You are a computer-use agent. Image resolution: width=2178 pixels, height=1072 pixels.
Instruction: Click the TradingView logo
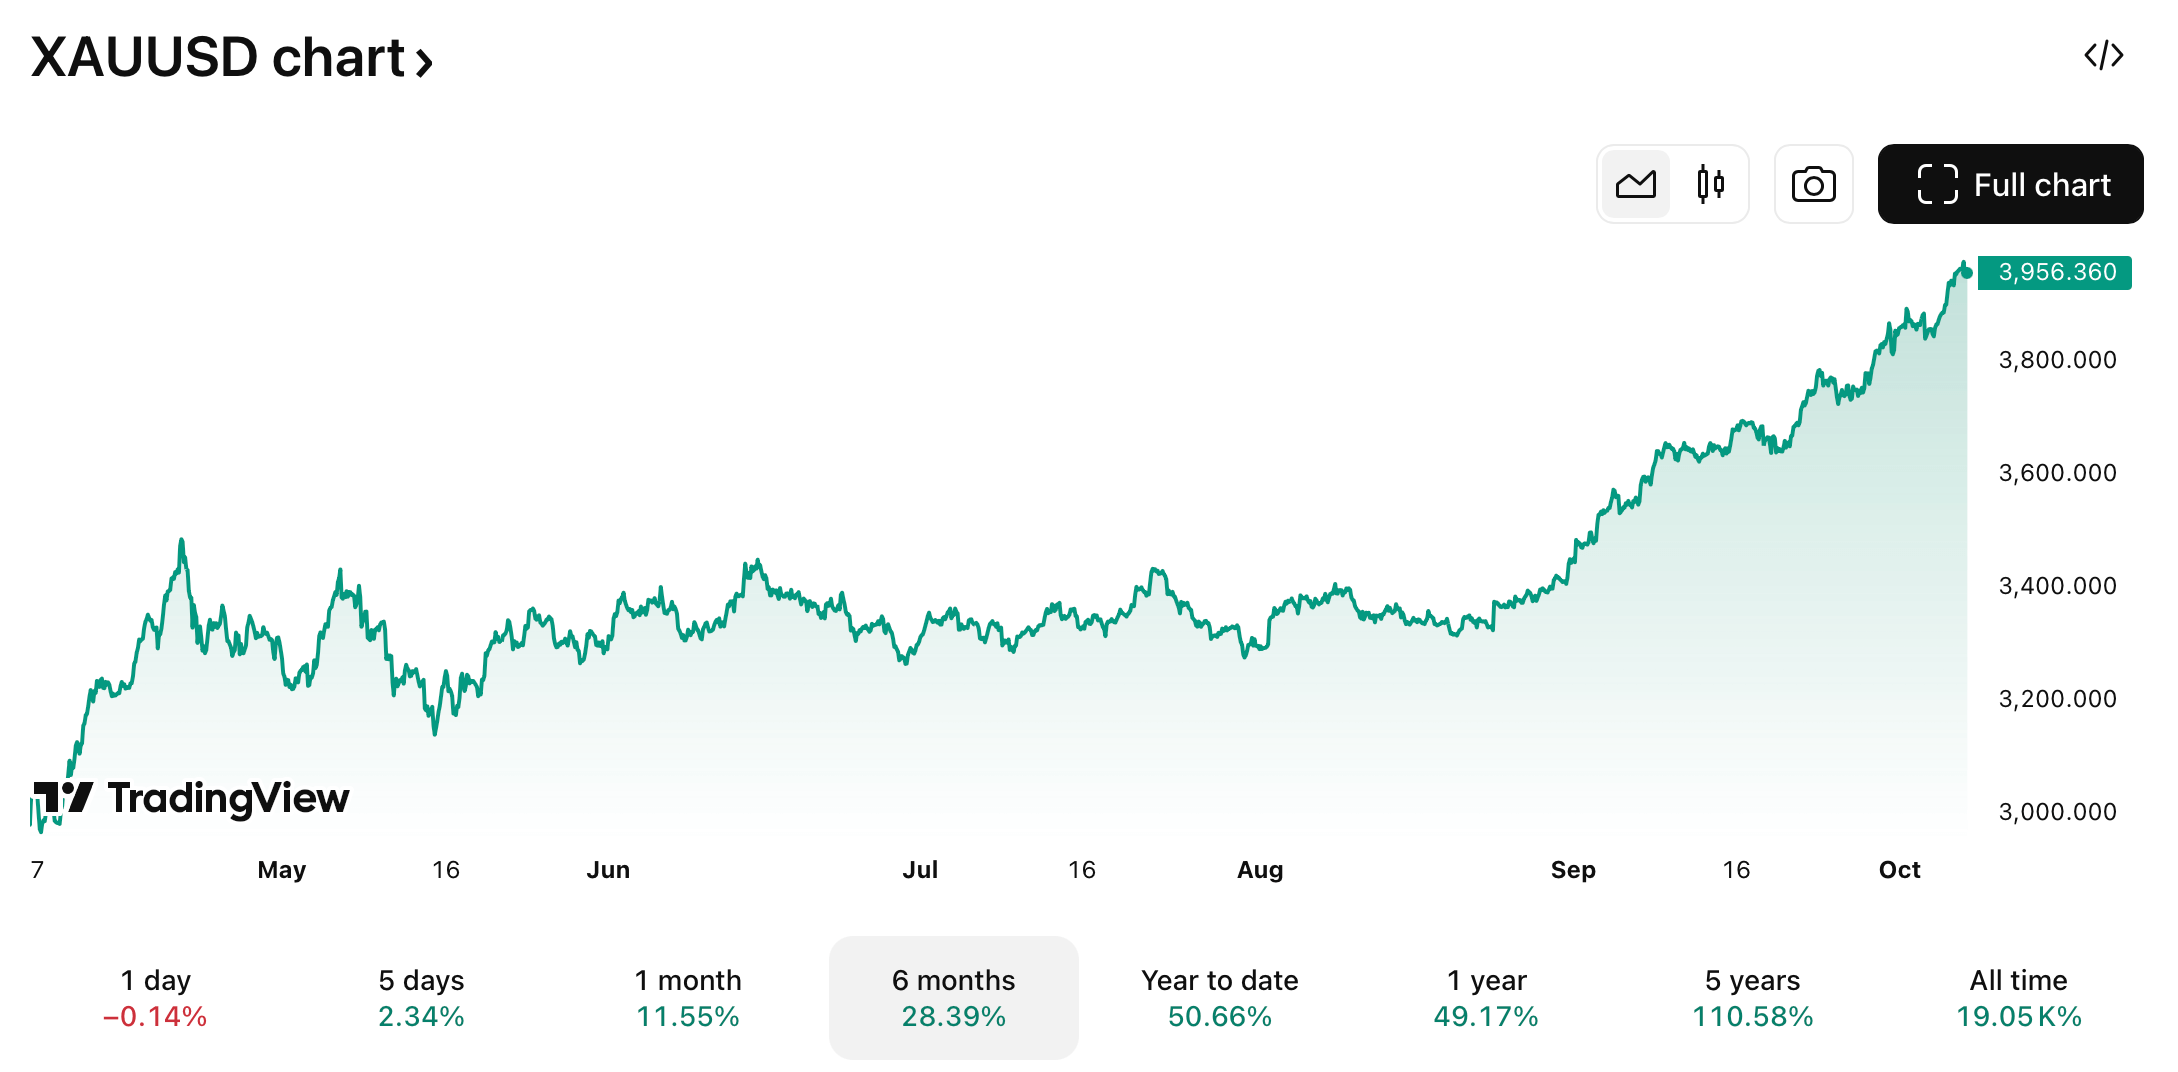(192, 798)
